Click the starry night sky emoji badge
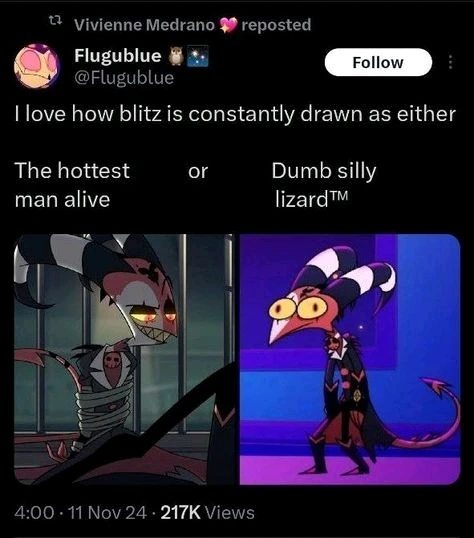 tap(198, 56)
